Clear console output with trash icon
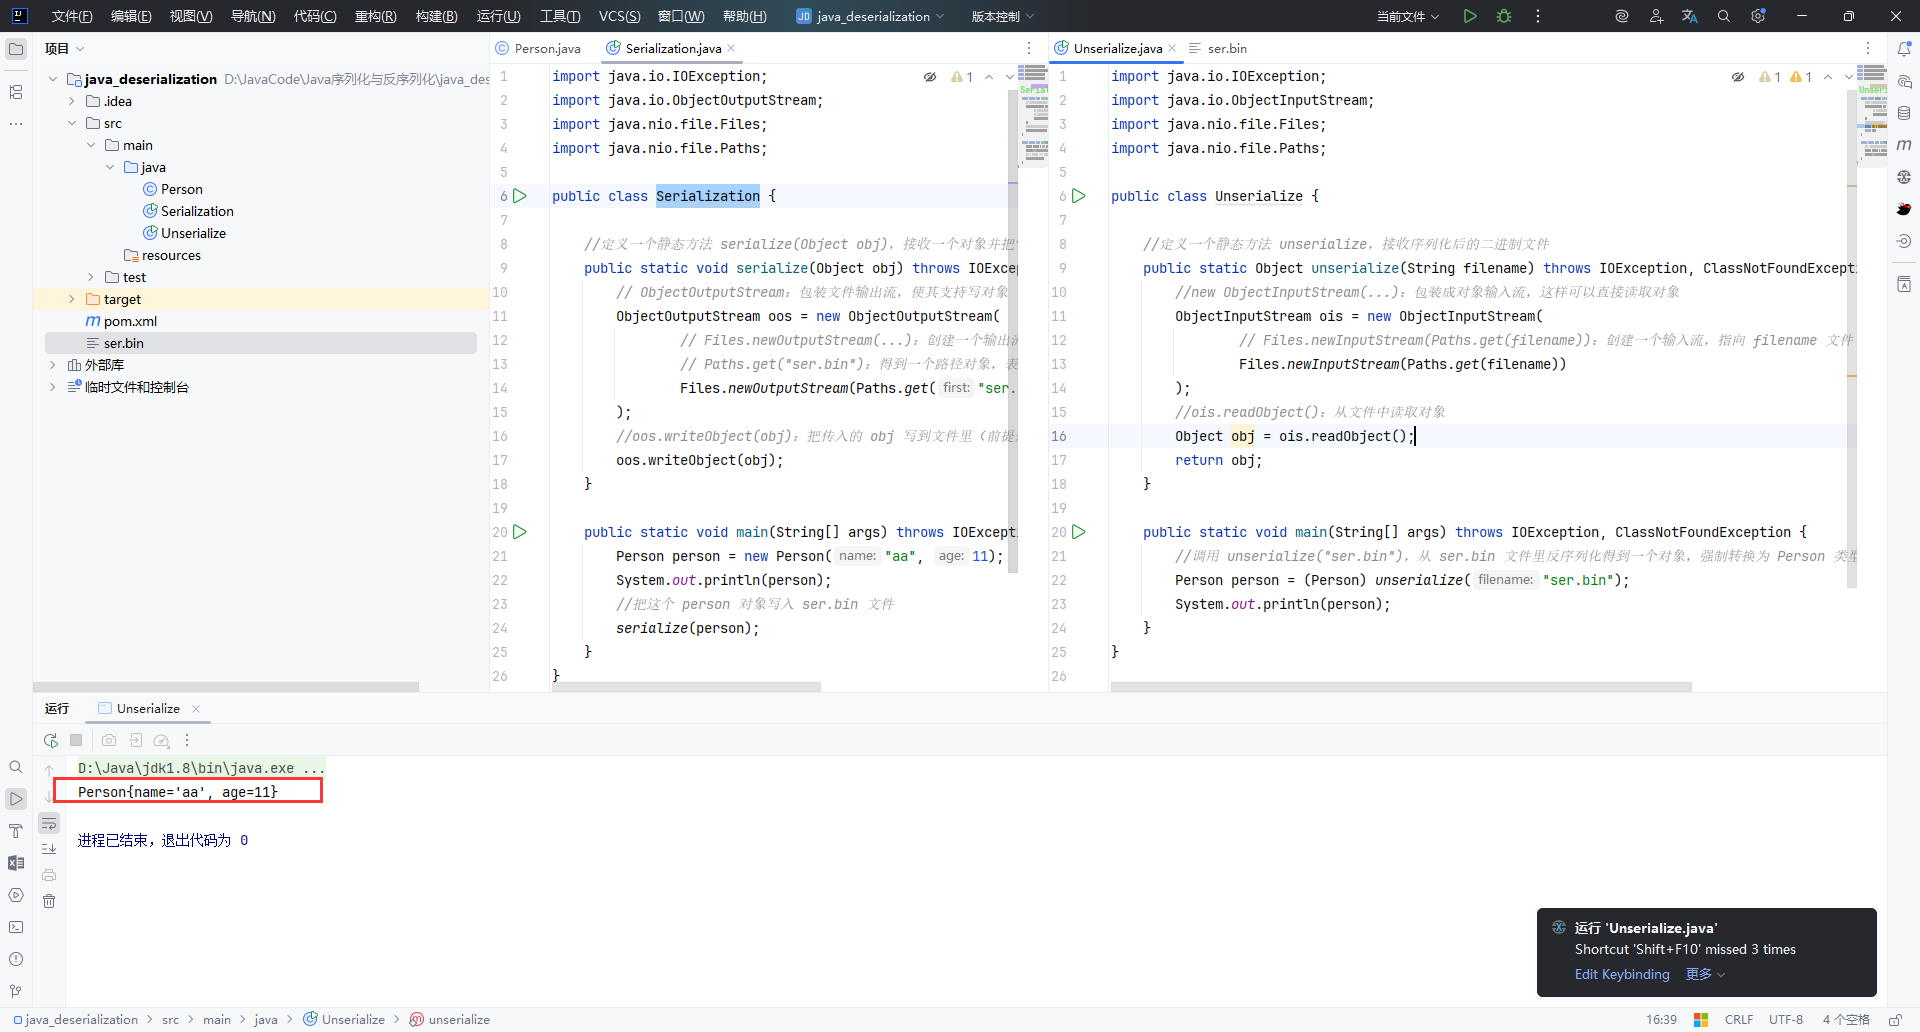Screen dimensions: 1920x1032 click(x=49, y=901)
